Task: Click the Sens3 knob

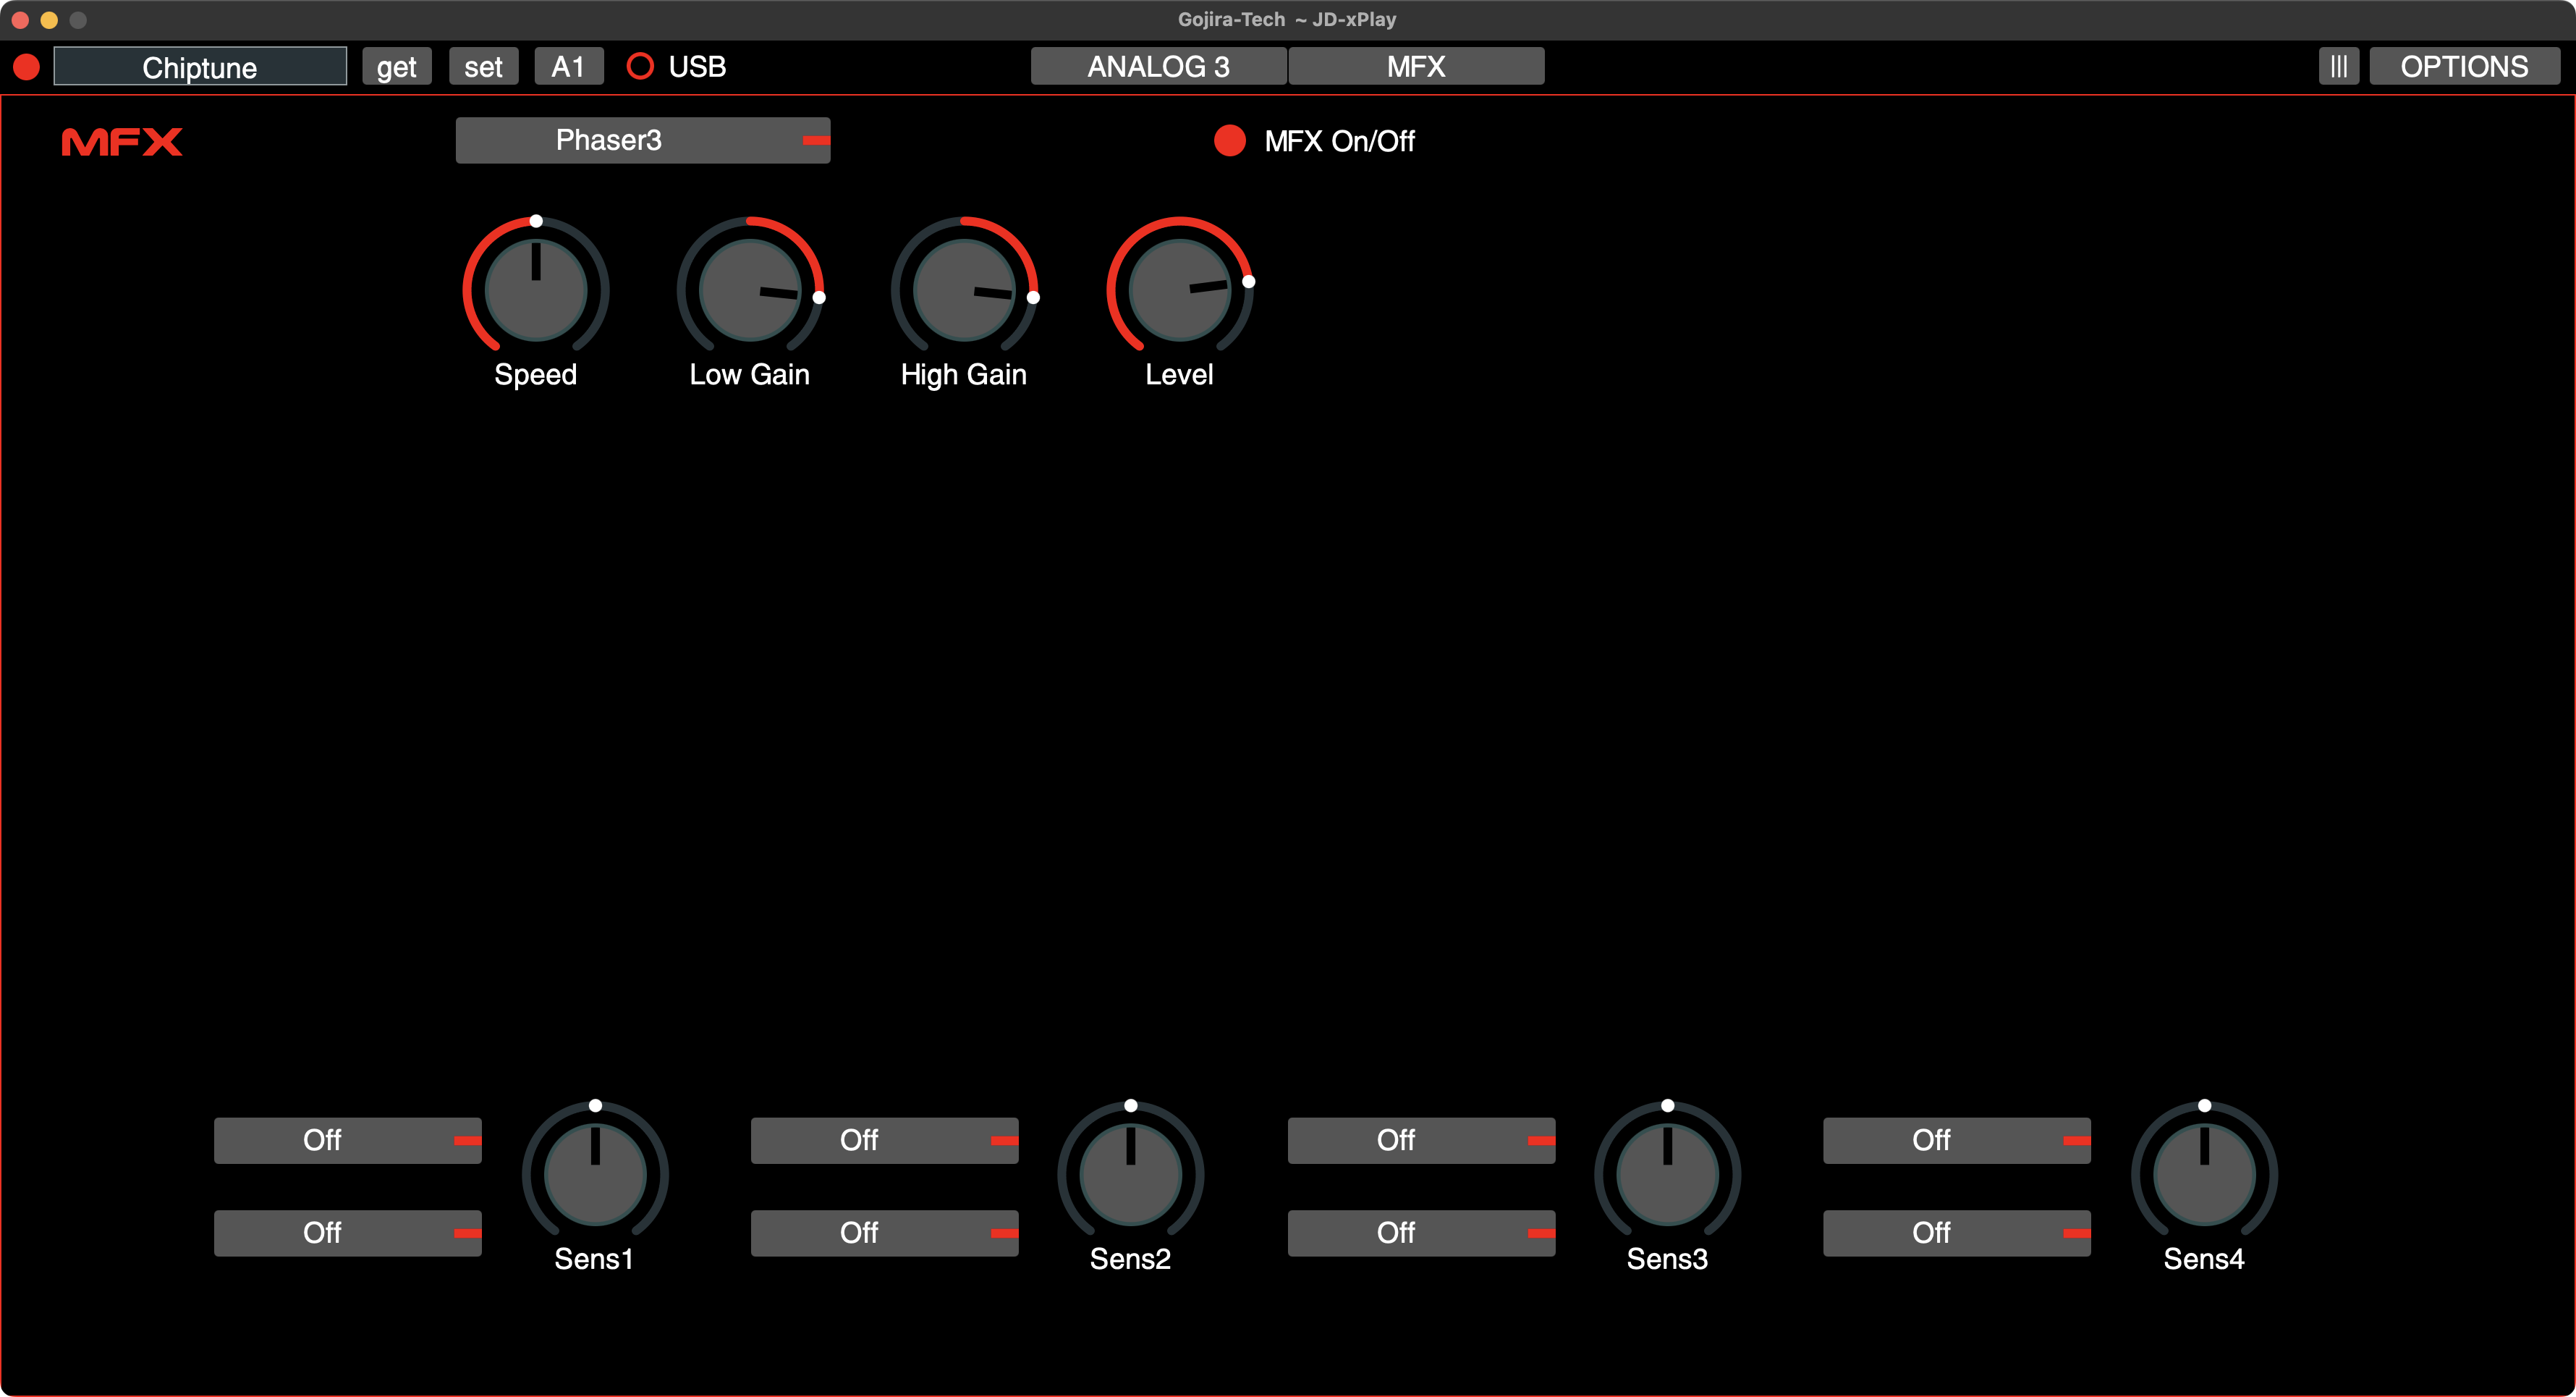Action: click(1668, 1175)
